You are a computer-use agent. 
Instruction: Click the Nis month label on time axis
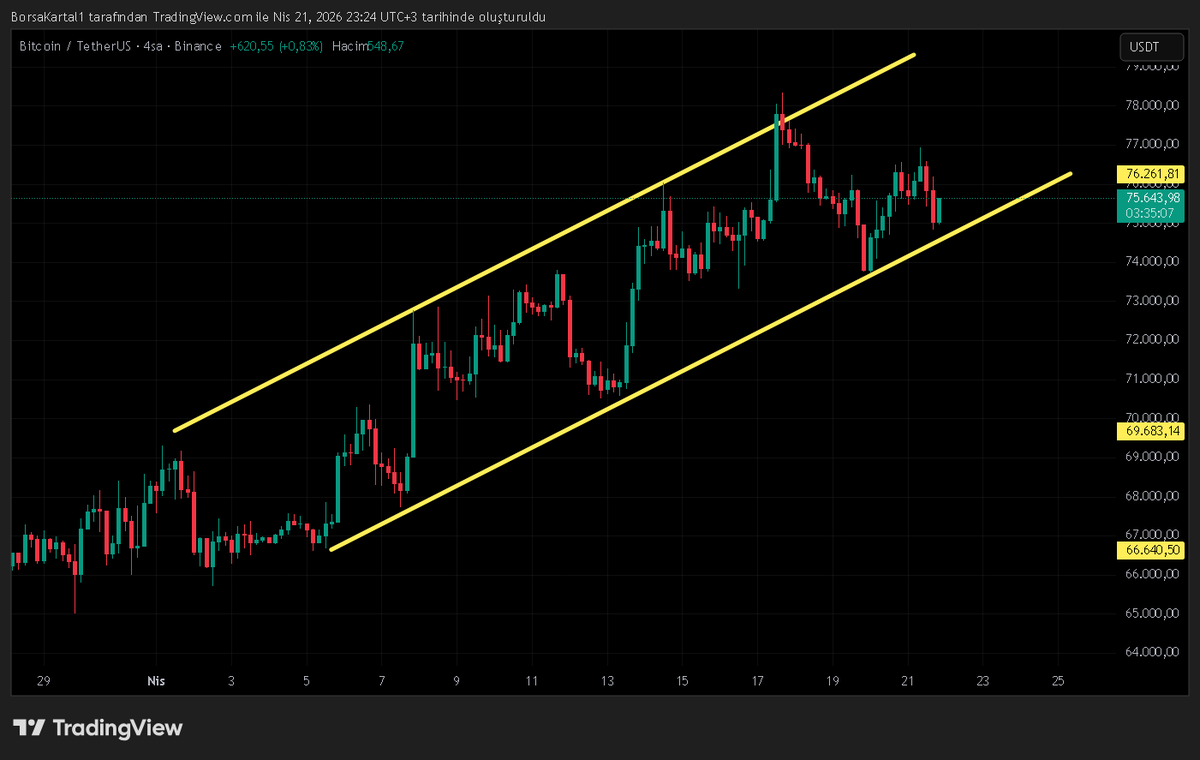click(x=155, y=681)
